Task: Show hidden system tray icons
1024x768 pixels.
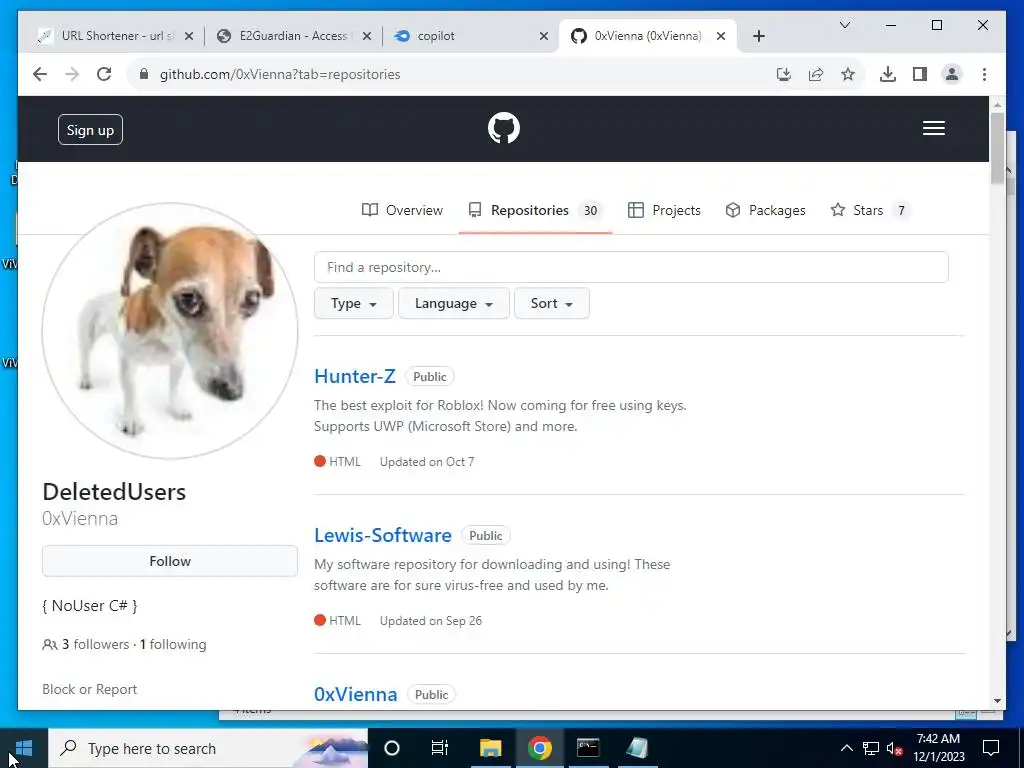Action: [x=846, y=748]
